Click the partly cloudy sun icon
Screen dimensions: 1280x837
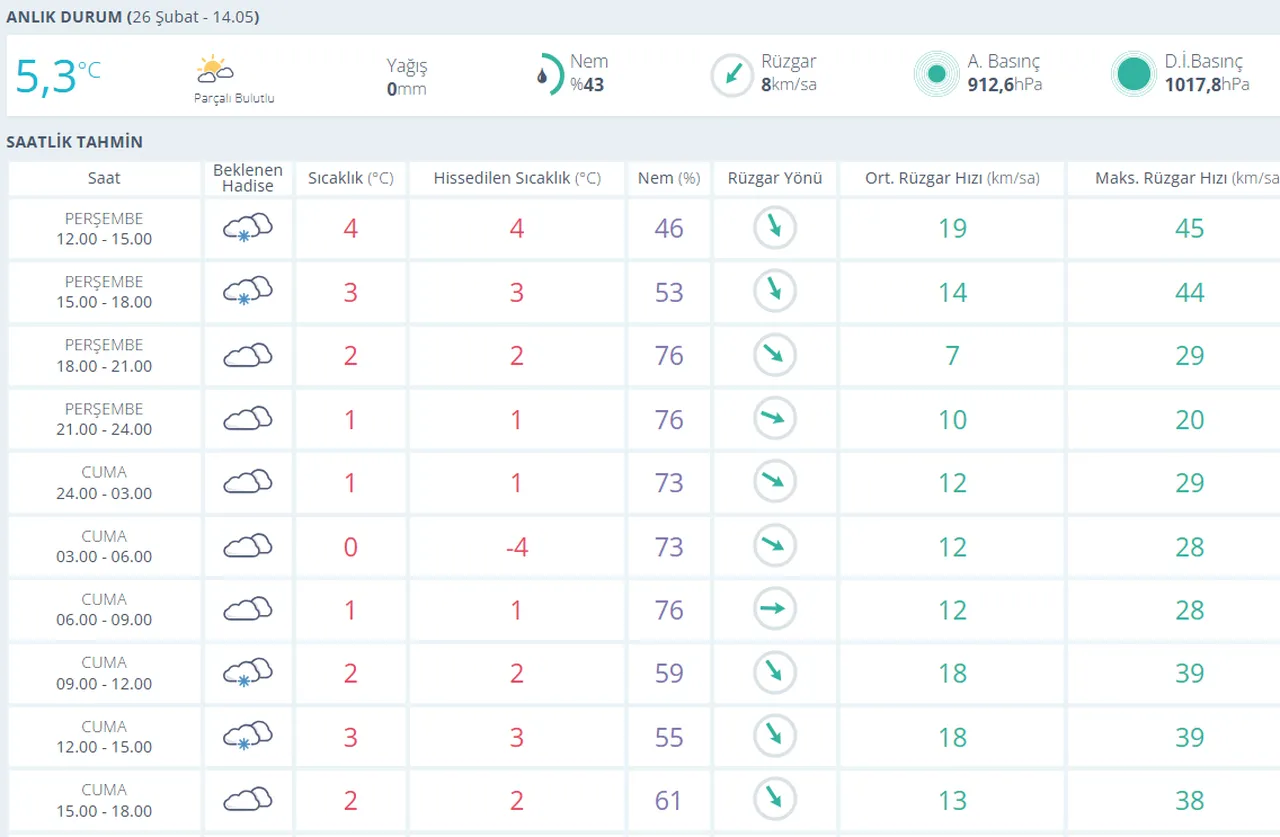pyautogui.click(x=215, y=70)
